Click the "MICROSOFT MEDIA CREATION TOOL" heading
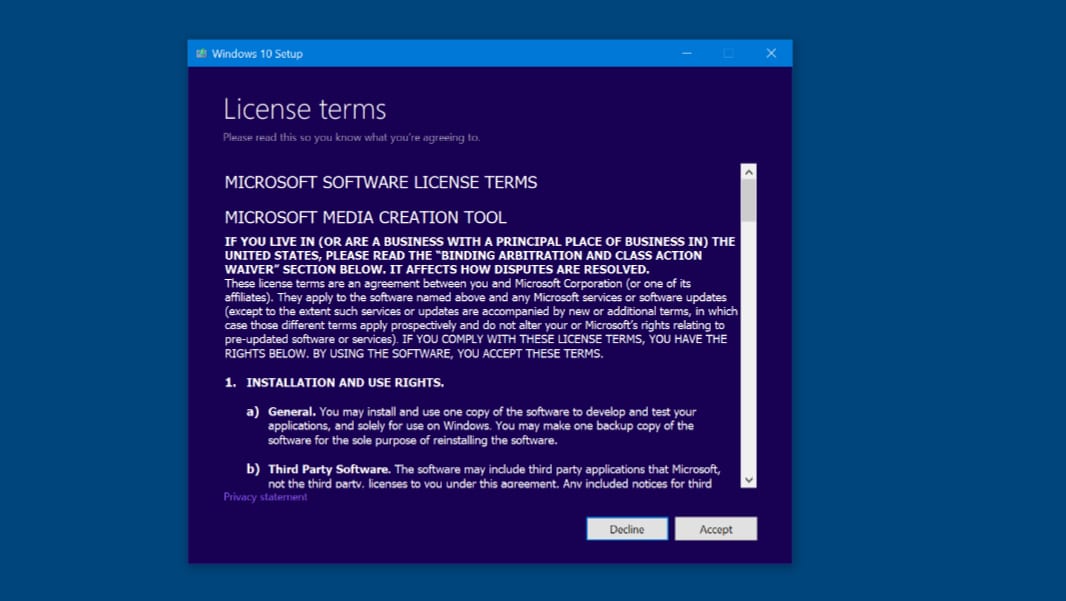The height and width of the screenshot is (601, 1066). (x=365, y=217)
